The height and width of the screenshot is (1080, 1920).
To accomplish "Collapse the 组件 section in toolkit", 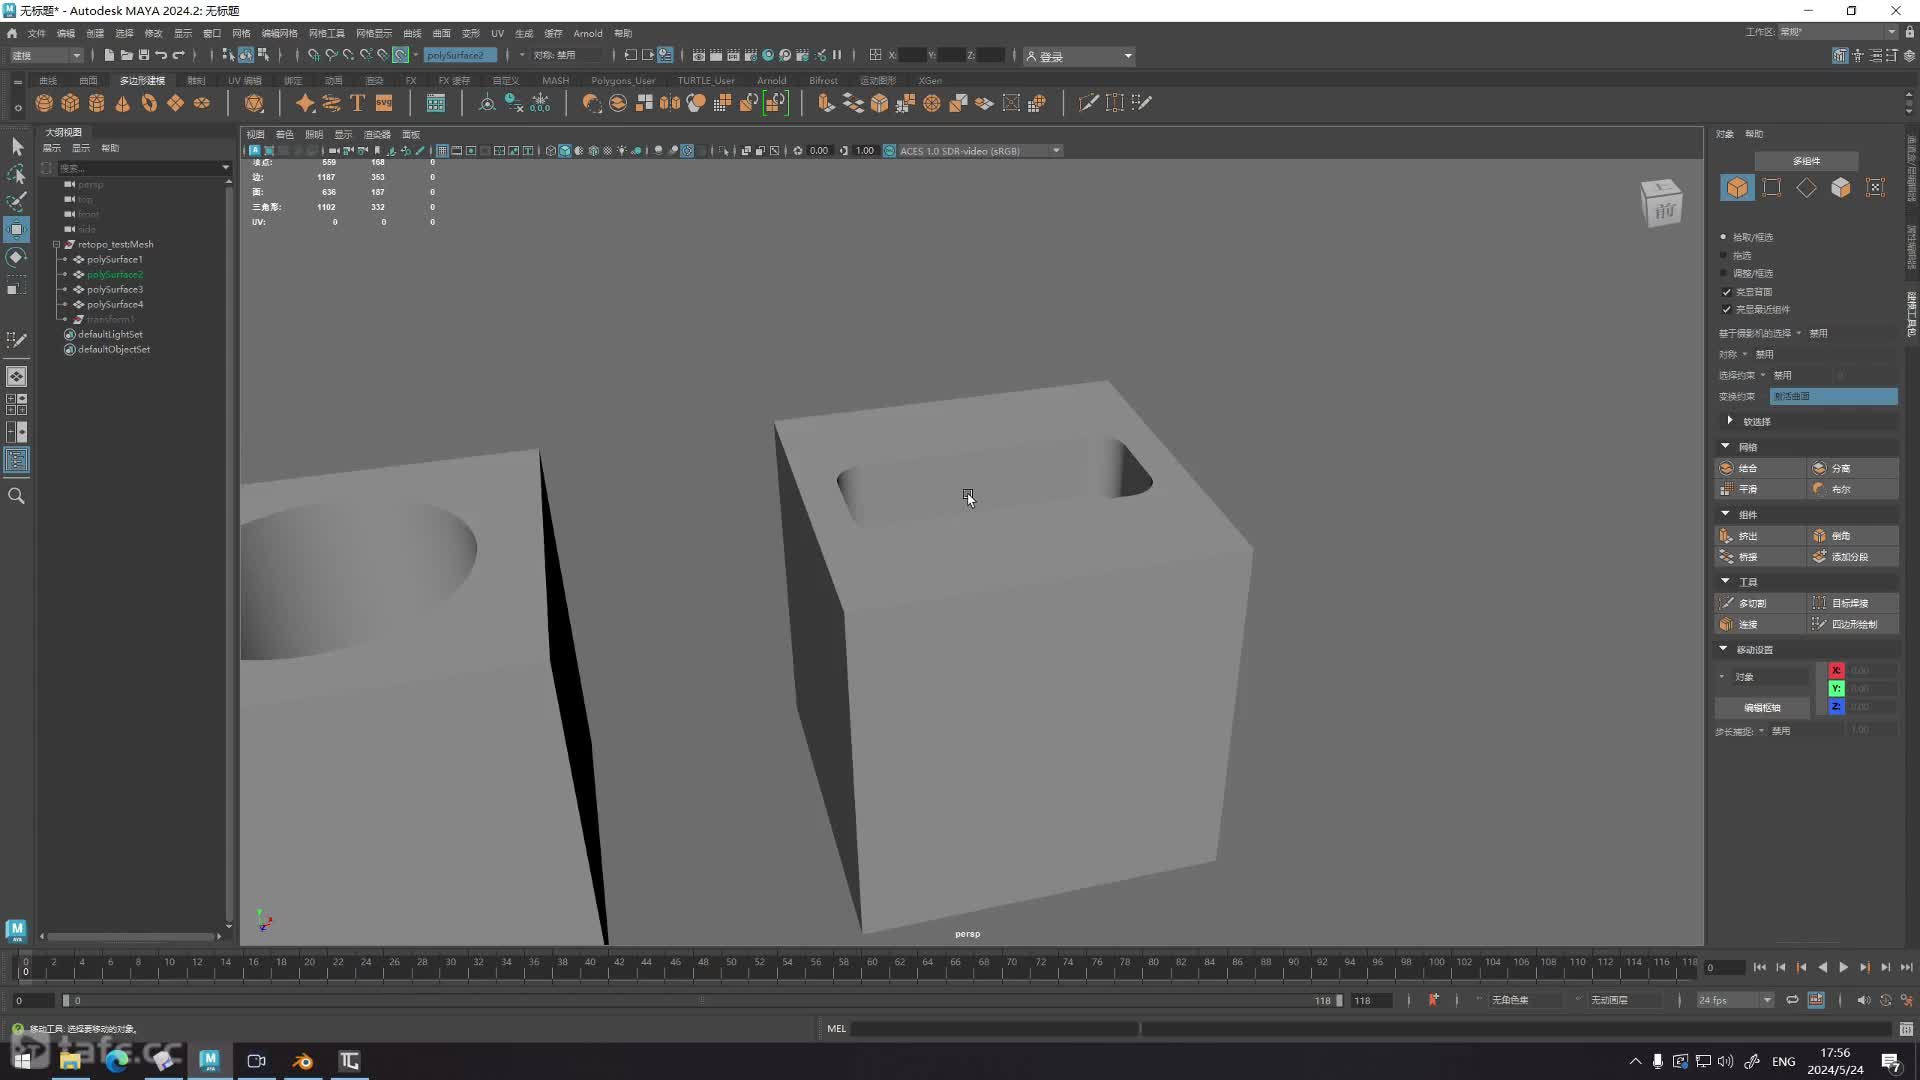I will coord(1725,514).
